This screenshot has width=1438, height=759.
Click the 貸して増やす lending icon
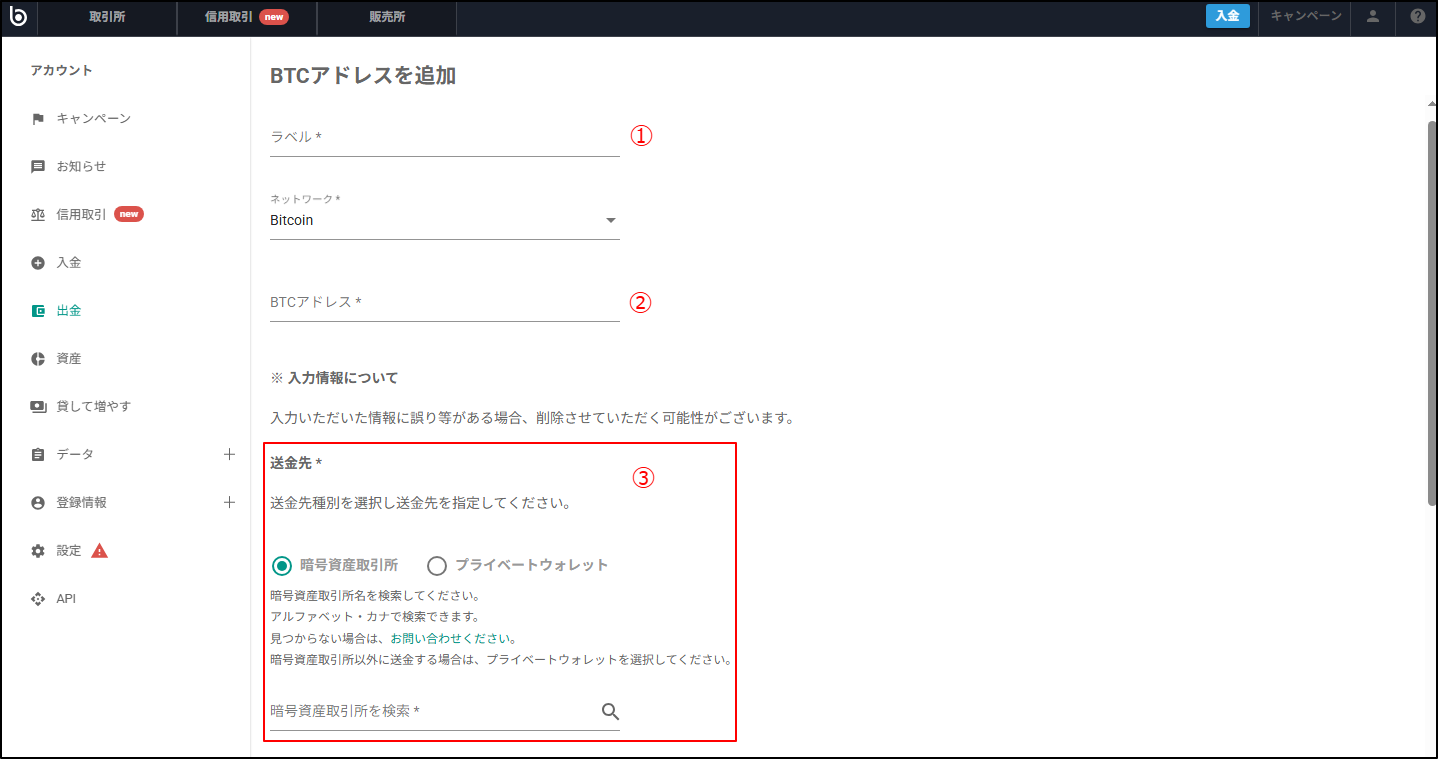pyautogui.click(x=38, y=406)
